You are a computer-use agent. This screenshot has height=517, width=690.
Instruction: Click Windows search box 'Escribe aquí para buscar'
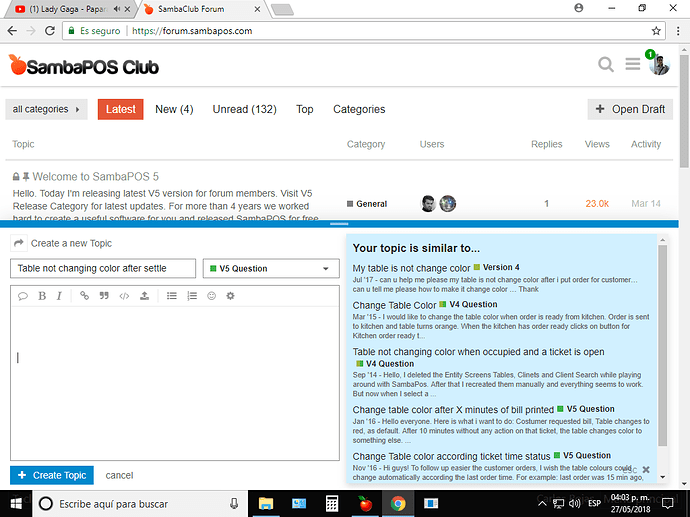point(139,504)
